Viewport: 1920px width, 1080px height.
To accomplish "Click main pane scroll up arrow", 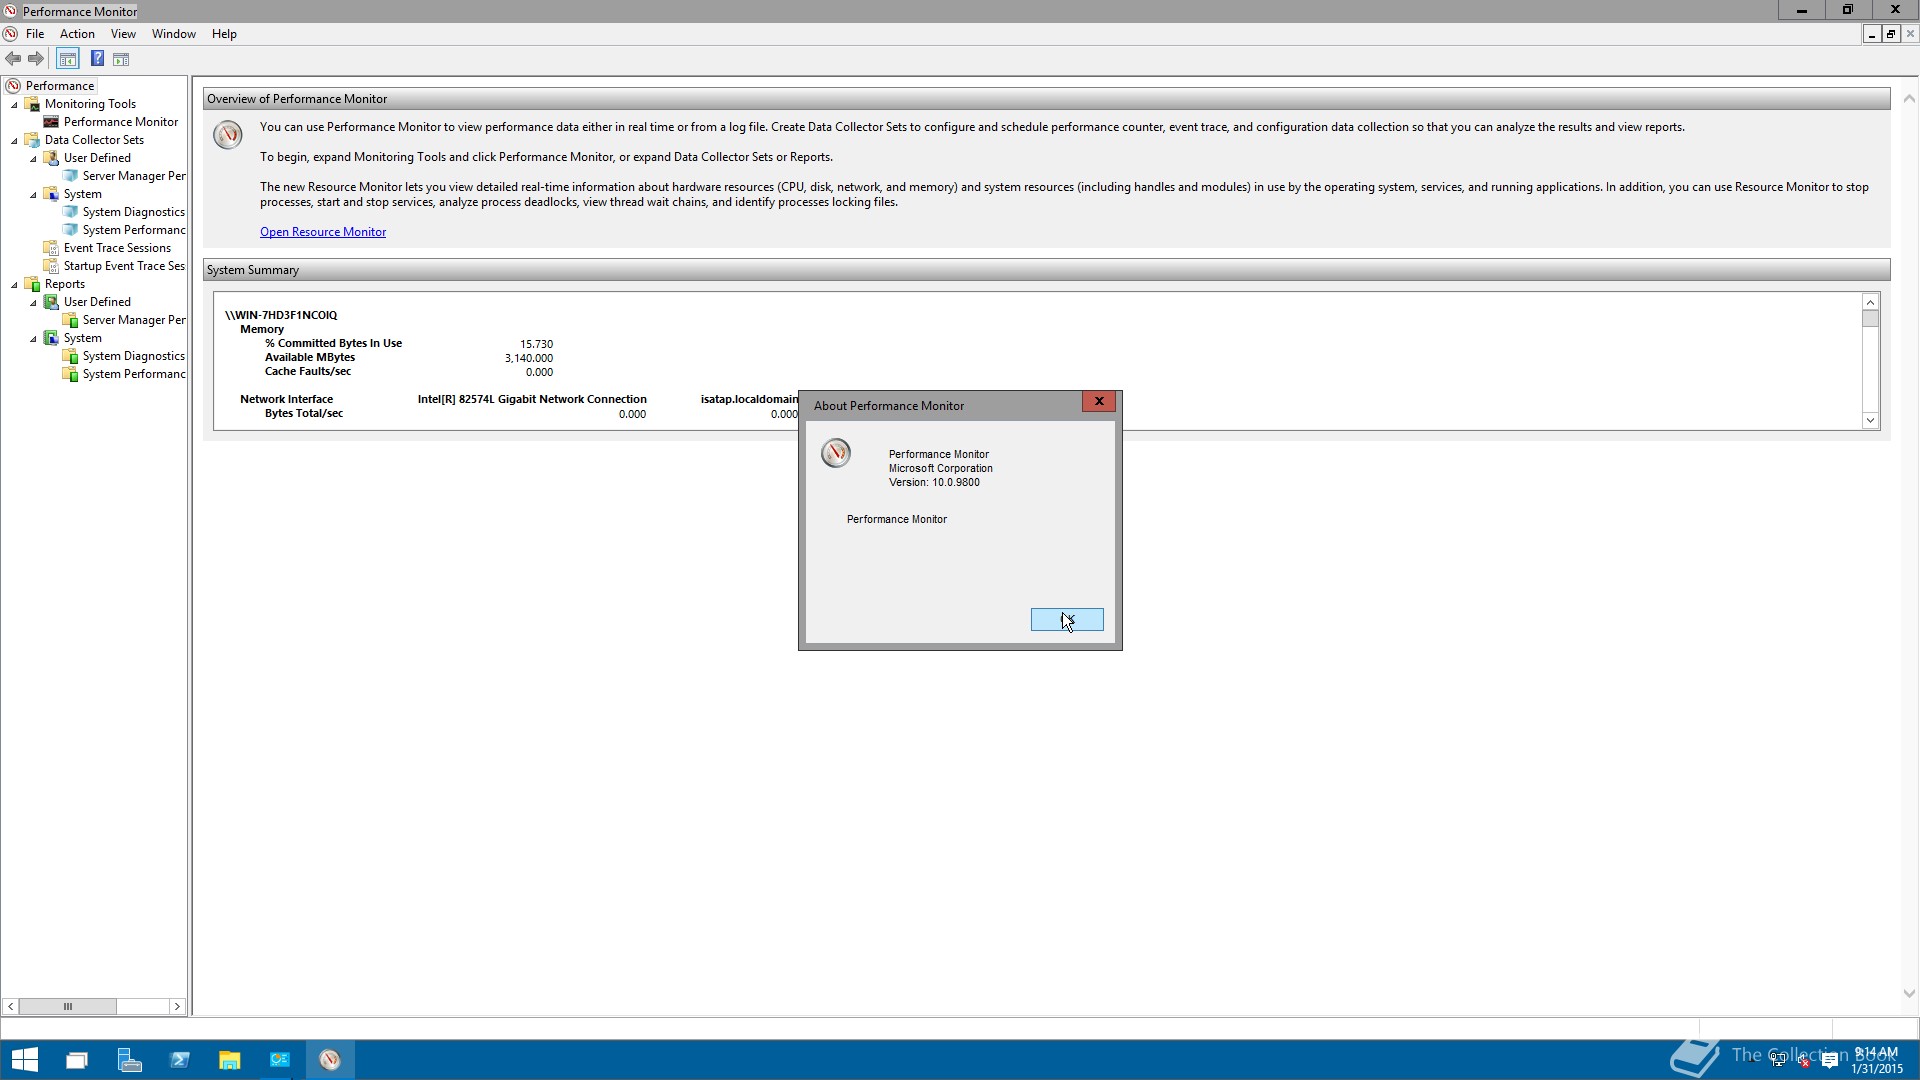I will [1909, 99].
